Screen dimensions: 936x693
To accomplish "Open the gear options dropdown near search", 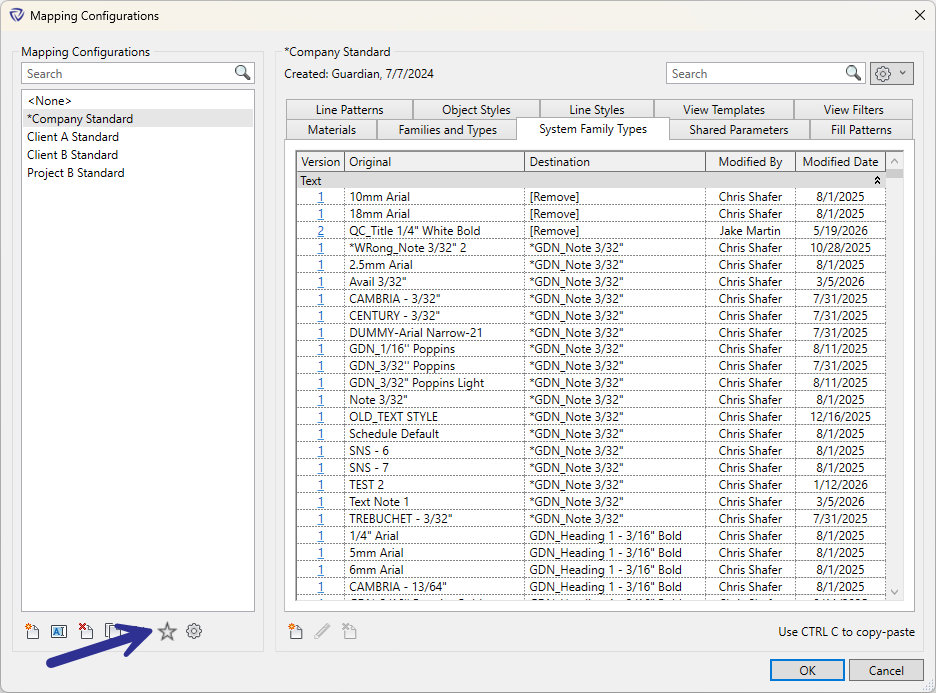I will click(891, 73).
